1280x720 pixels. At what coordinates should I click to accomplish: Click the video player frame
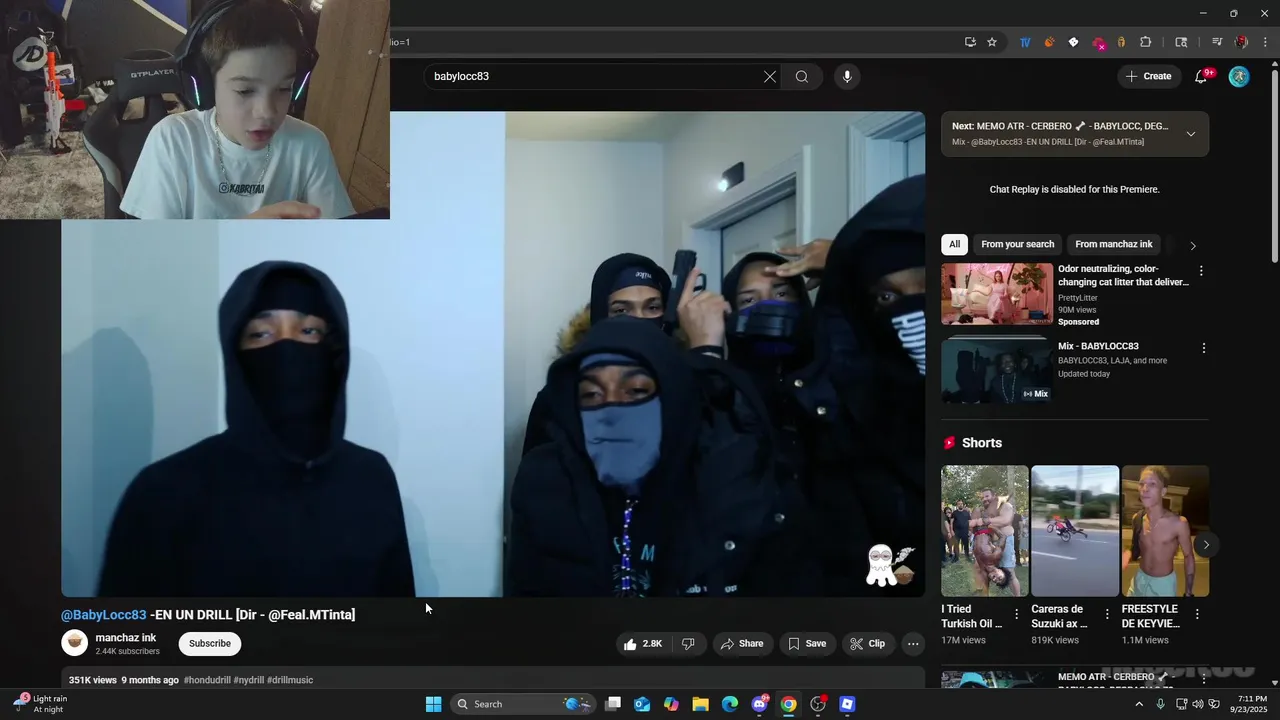coord(493,354)
